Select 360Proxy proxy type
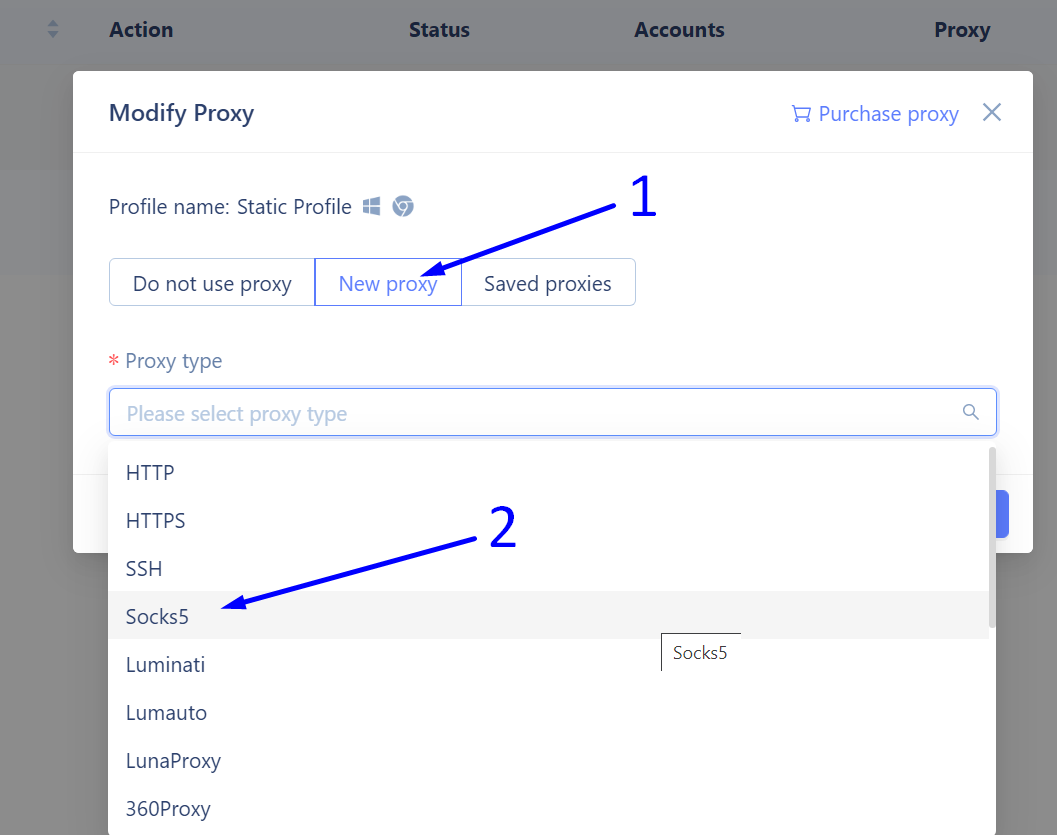1057x835 pixels. click(x=548, y=808)
